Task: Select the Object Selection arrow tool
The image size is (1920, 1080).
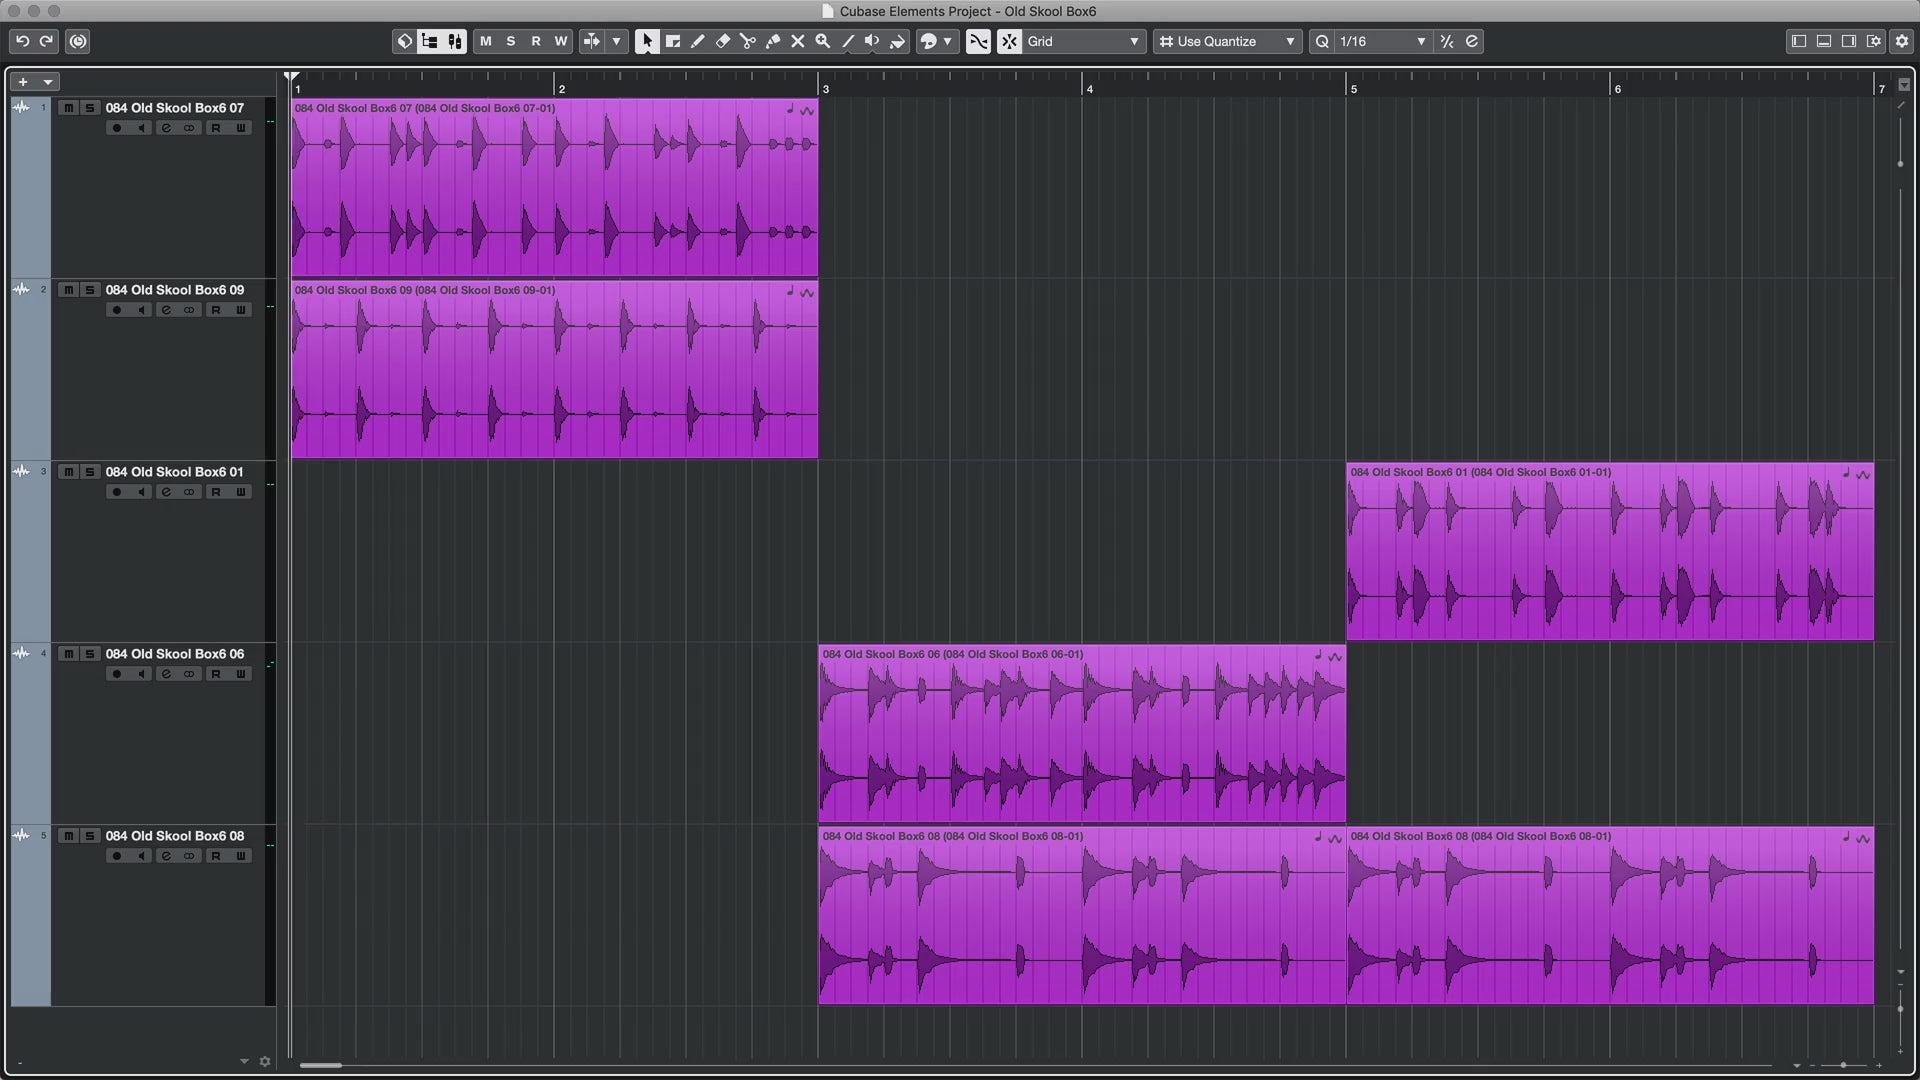Action: click(647, 41)
